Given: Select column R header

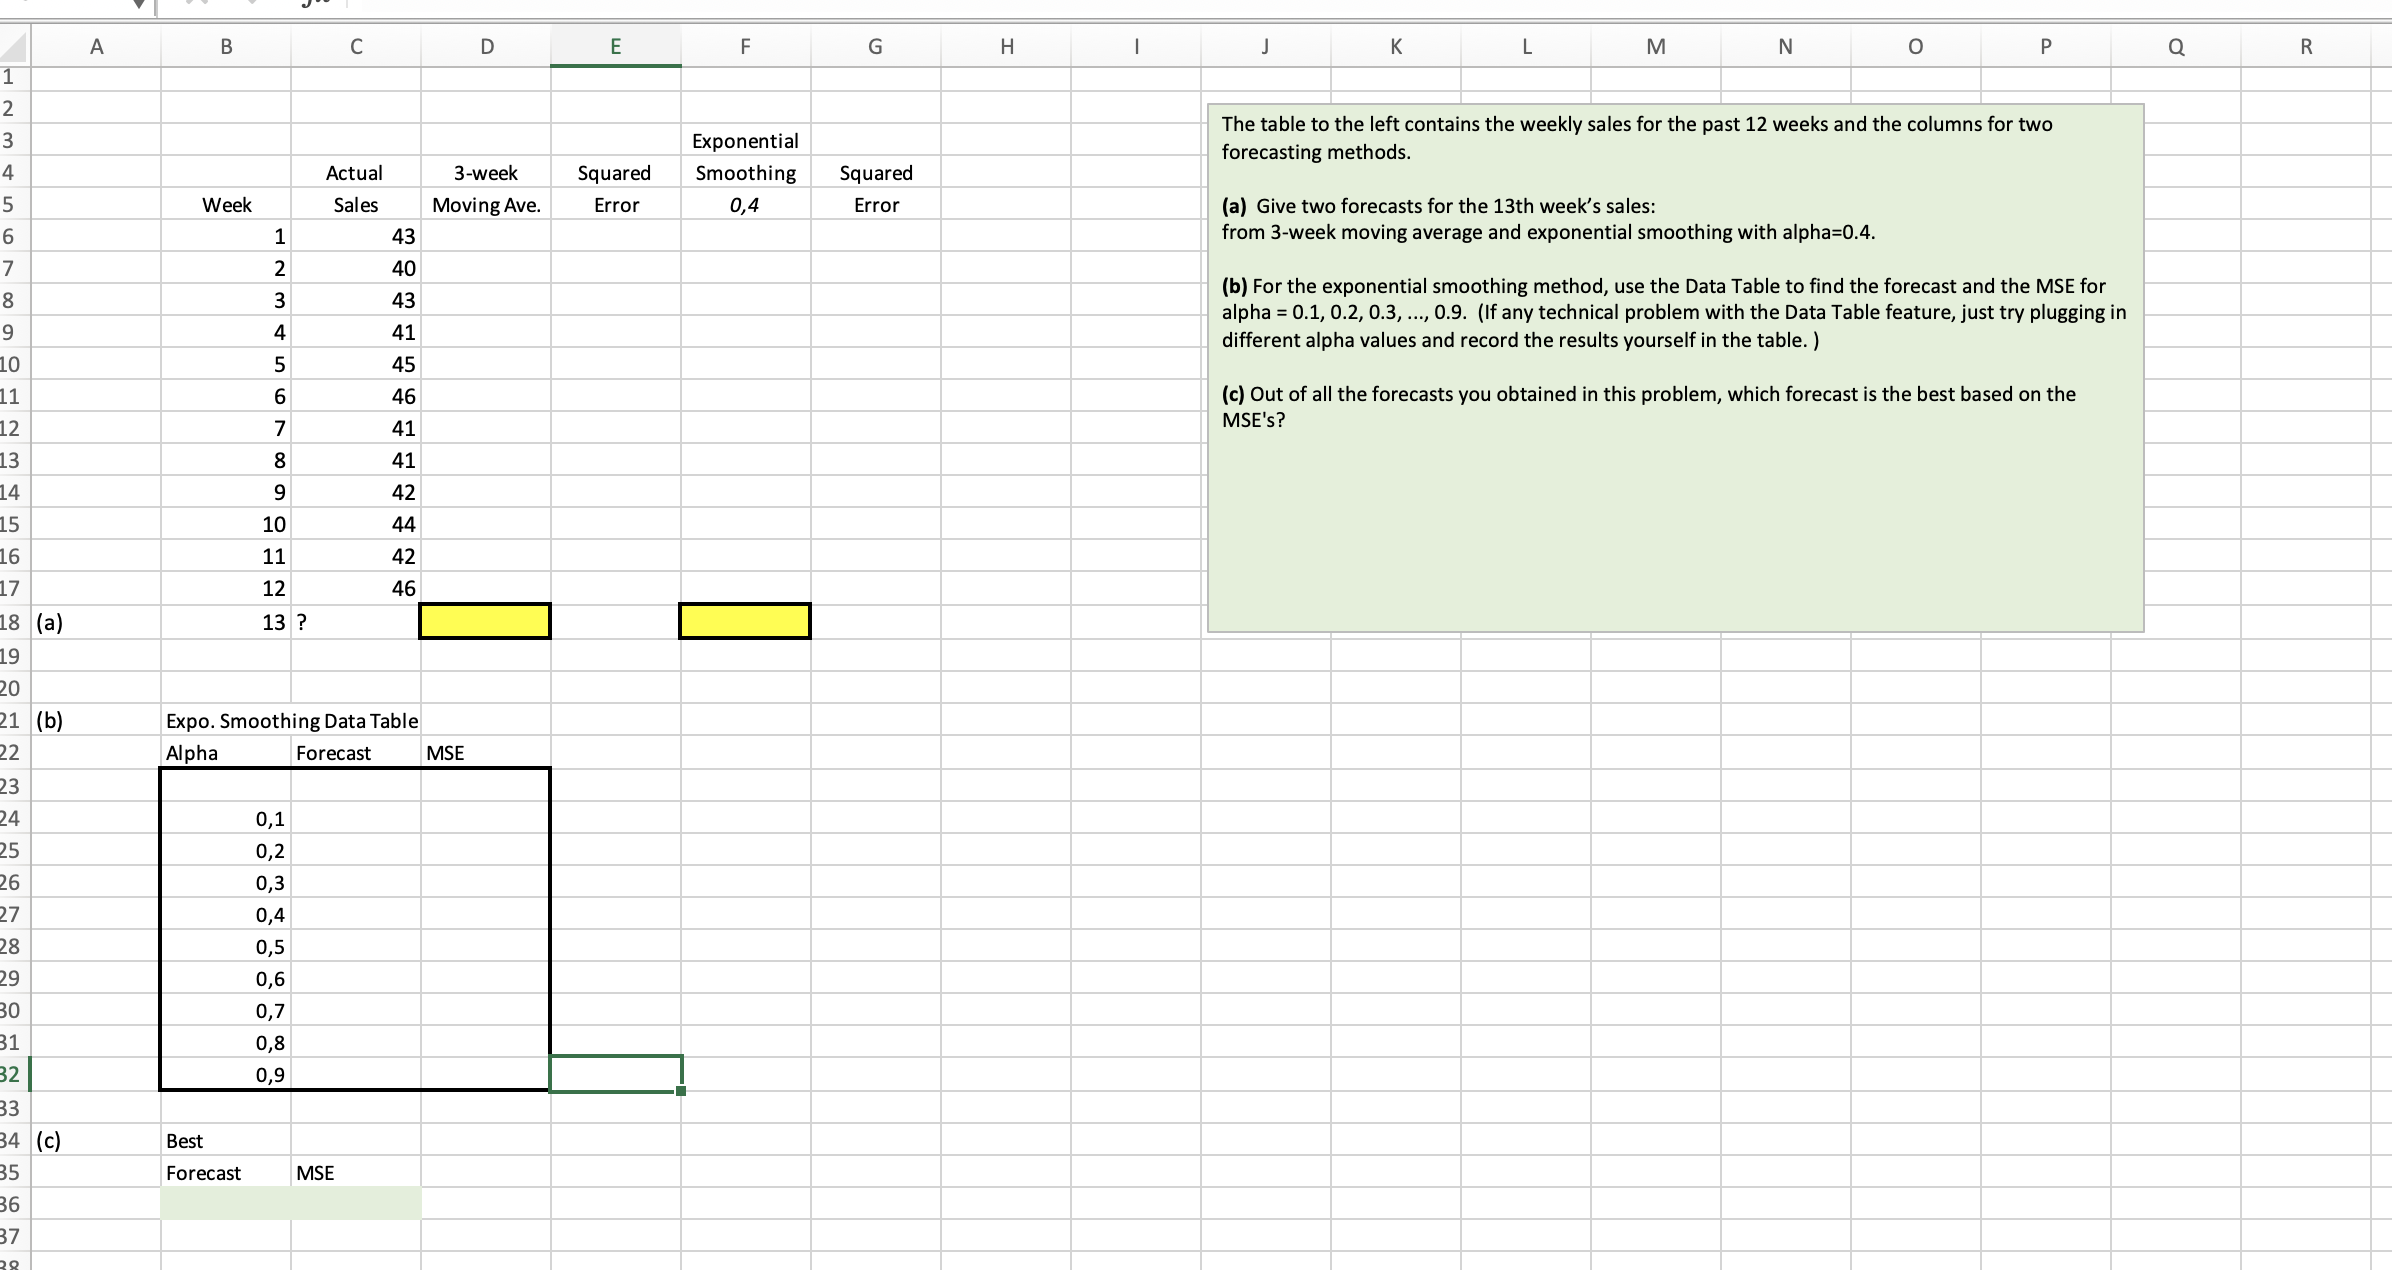Looking at the screenshot, I should 2305,46.
